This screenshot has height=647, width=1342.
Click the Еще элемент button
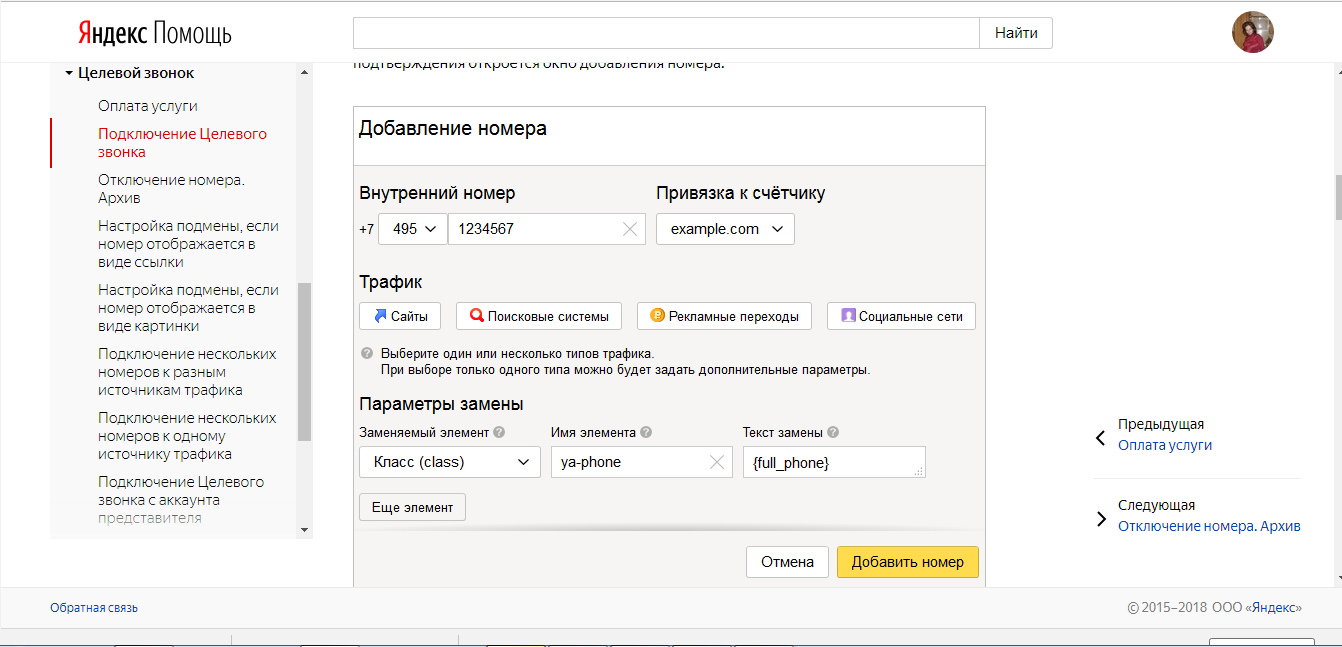[x=412, y=507]
